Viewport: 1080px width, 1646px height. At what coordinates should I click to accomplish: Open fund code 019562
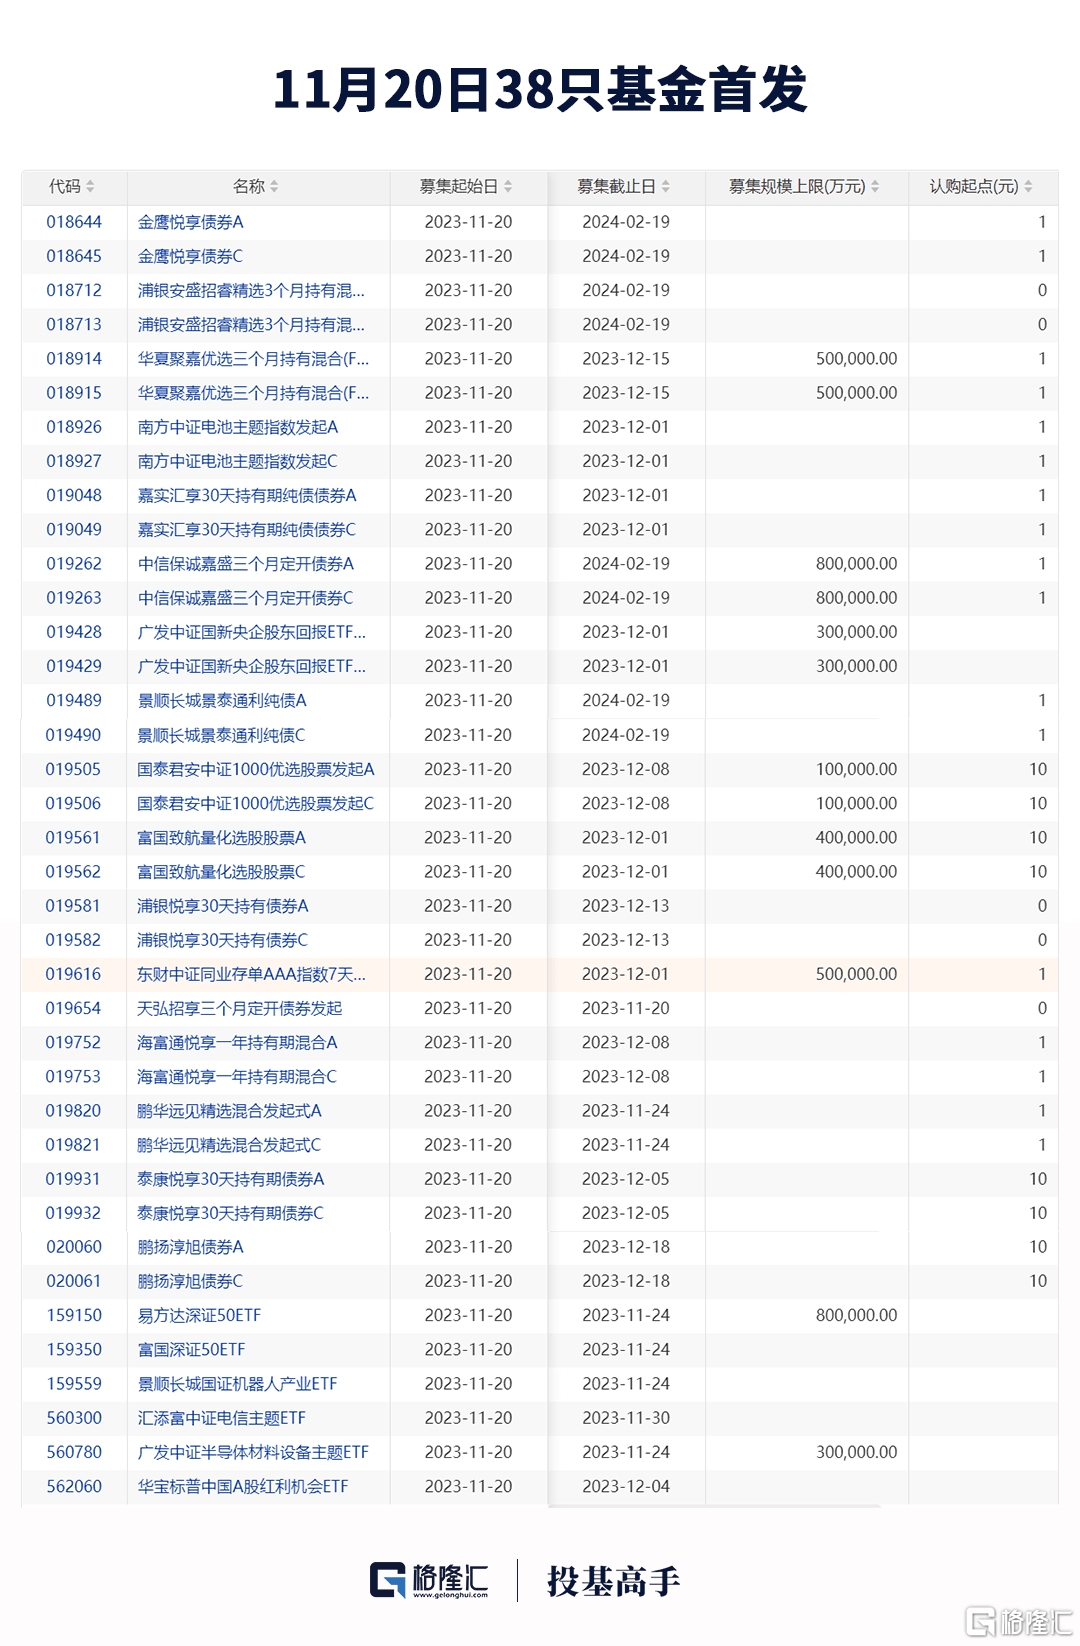(x=74, y=871)
